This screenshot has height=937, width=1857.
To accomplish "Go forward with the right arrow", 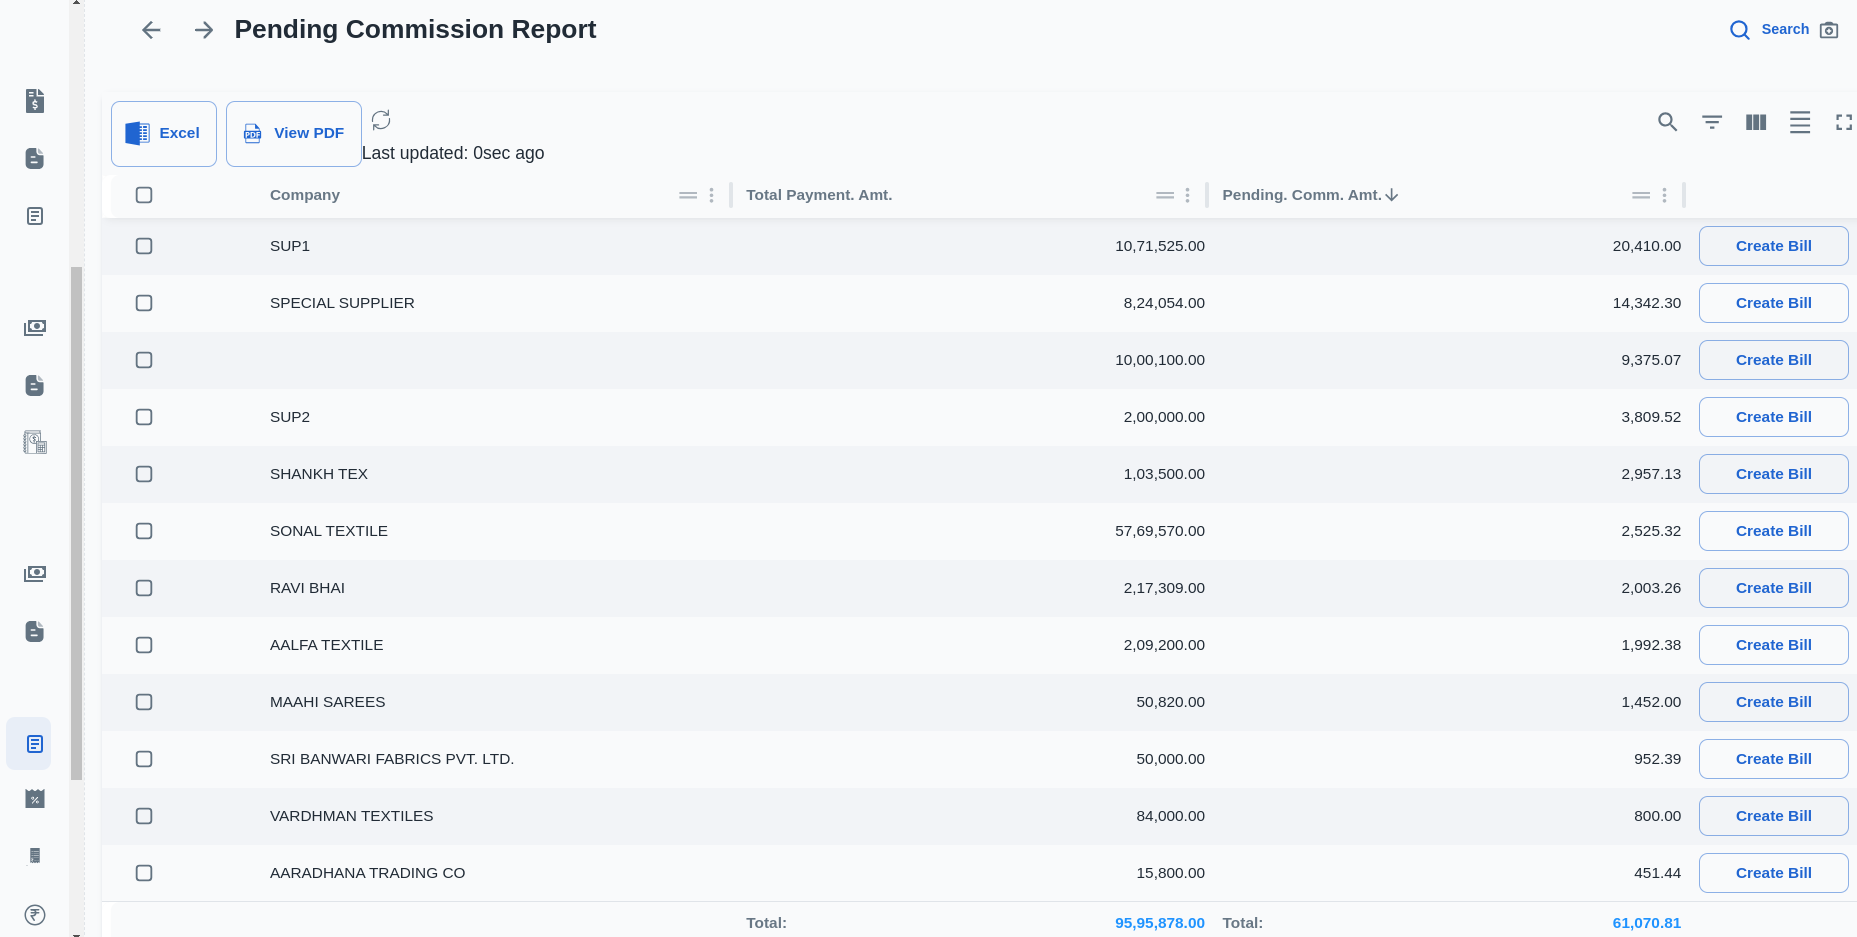I will pos(204,30).
